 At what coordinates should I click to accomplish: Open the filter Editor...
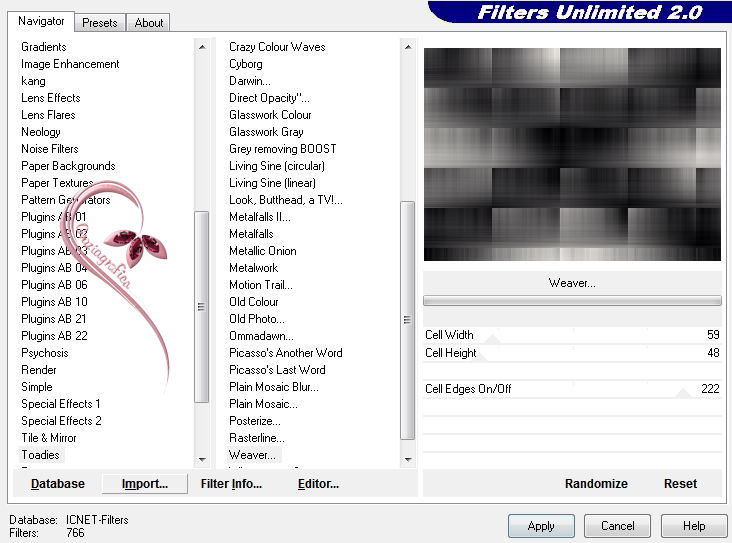pyautogui.click(x=318, y=484)
